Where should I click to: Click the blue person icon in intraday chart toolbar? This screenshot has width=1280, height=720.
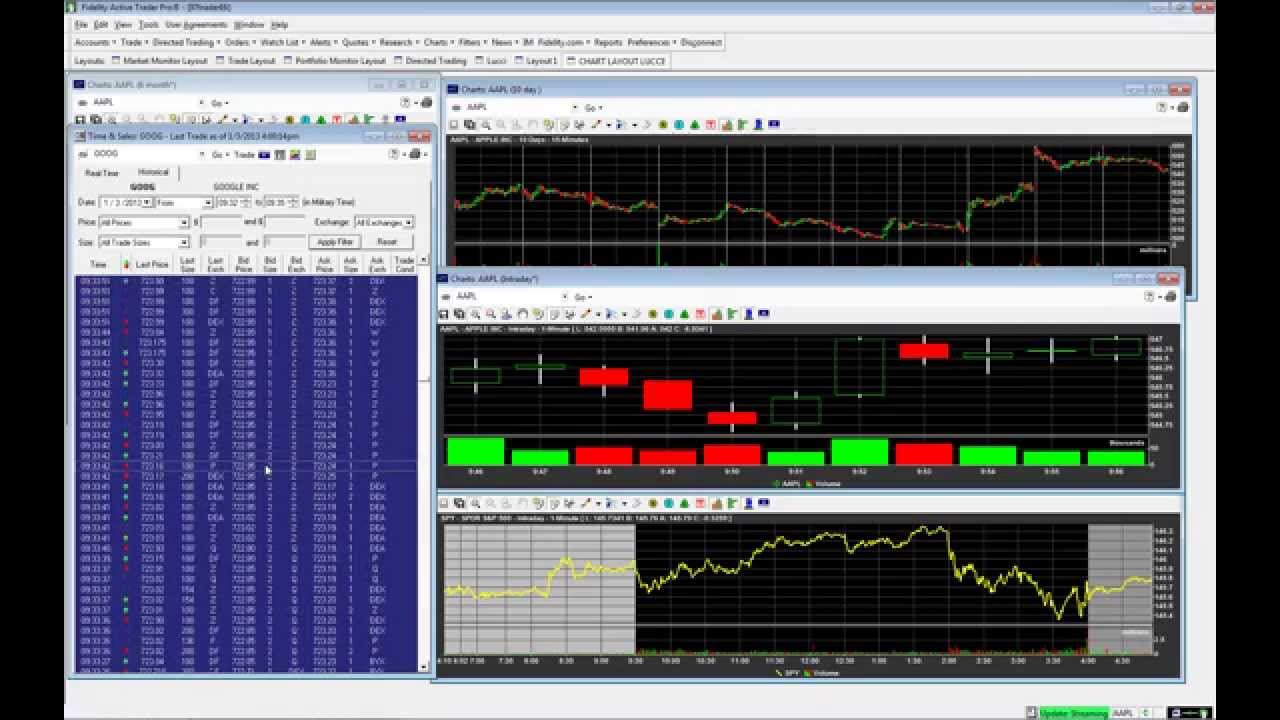pos(749,313)
